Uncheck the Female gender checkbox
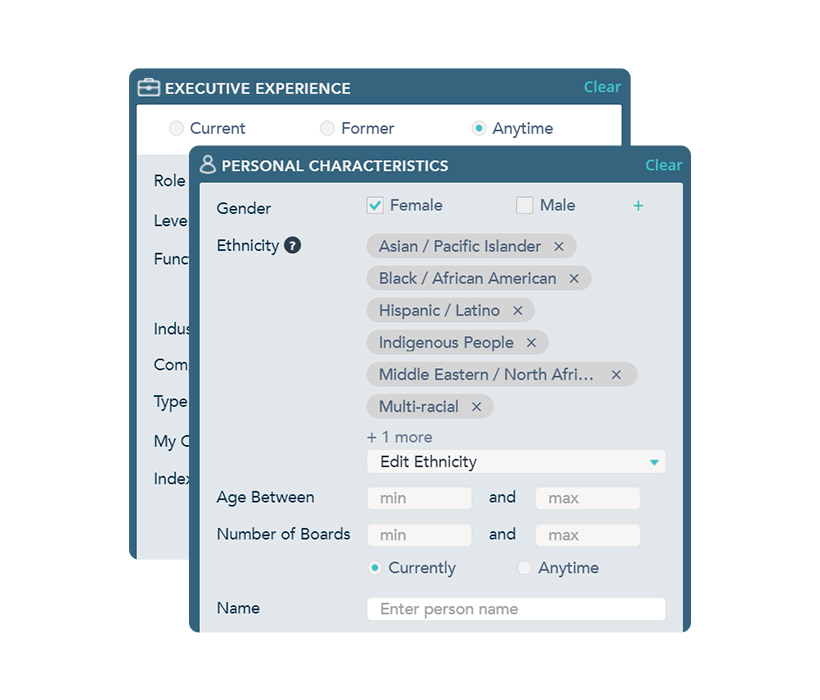Image resolution: width=820 pixels, height=700 pixels. tap(374, 204)
